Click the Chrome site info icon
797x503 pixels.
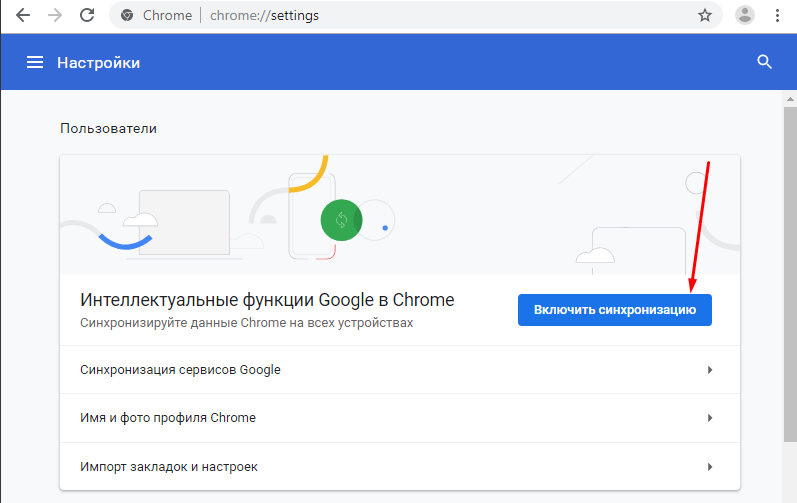[x=127, y=15]
